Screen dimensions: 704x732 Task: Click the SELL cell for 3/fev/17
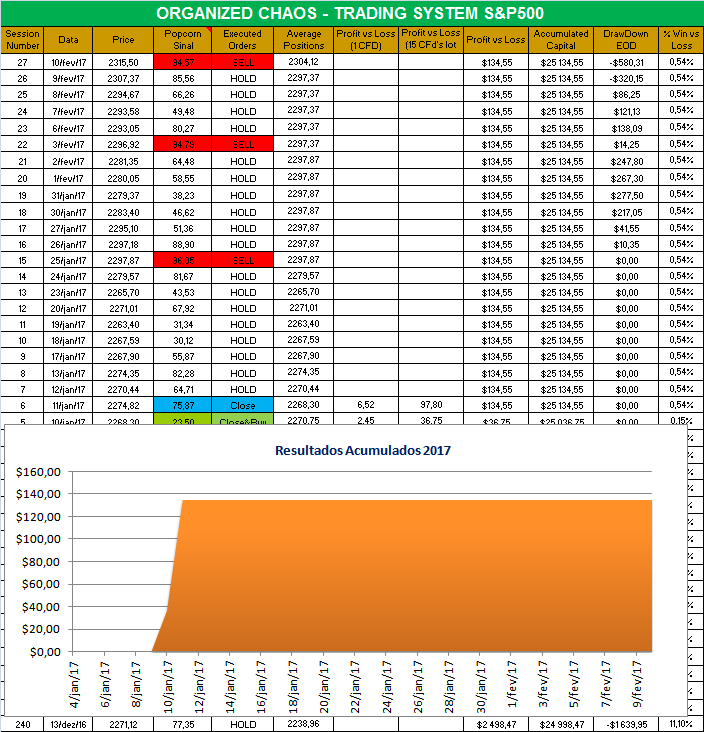tap(242, 144)
